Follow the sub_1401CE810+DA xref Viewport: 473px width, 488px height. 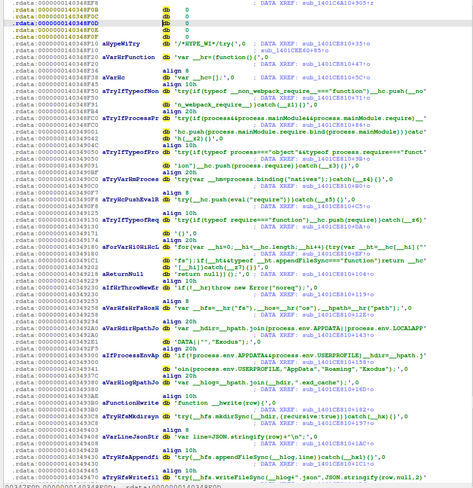(x=336, y=227)
